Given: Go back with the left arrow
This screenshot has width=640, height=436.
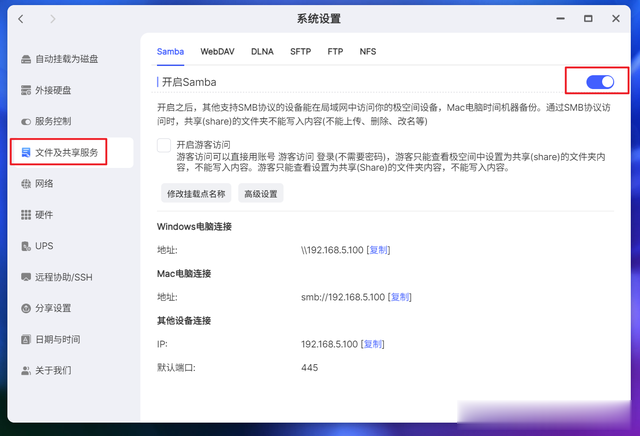Looking at the screenshot, I should (21, 19).
